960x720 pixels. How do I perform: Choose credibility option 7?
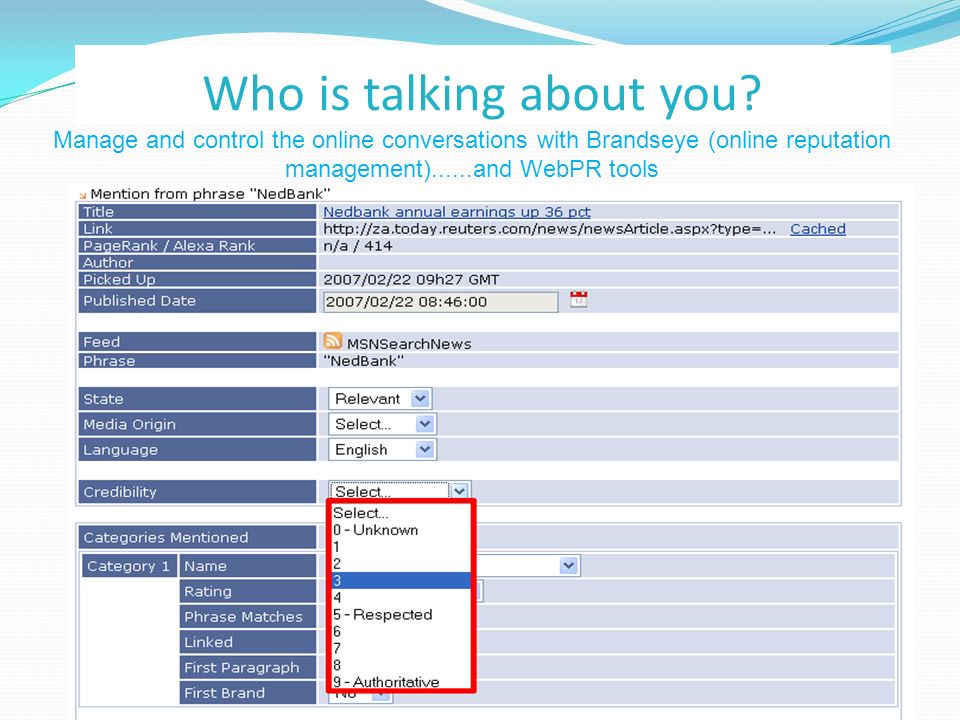coord(401,648)
